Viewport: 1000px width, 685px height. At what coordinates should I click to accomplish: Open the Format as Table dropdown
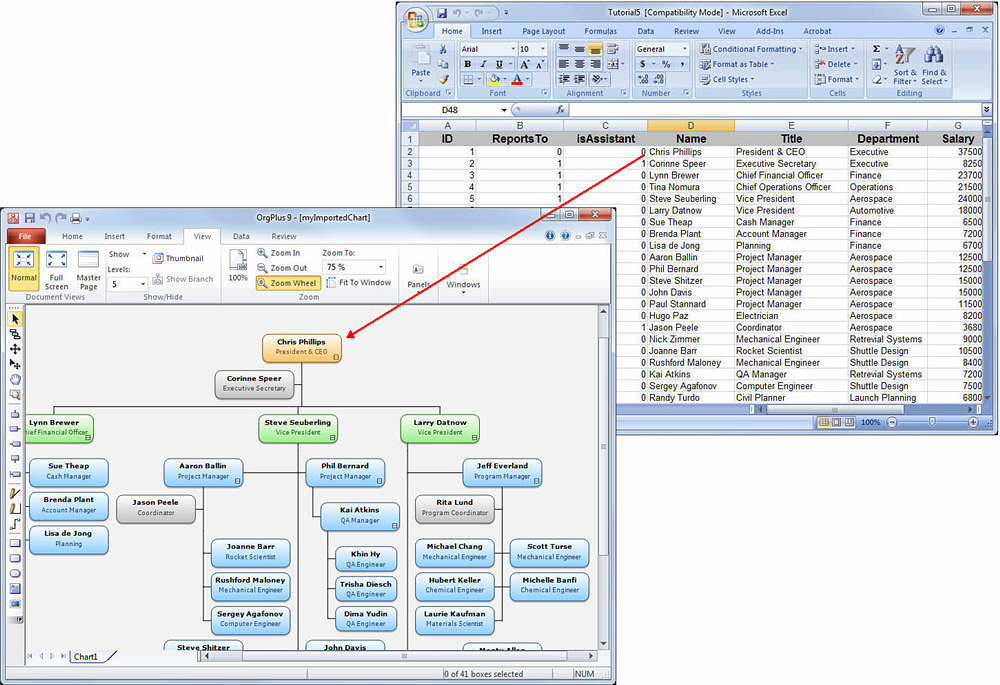click(x=737, y=64)
